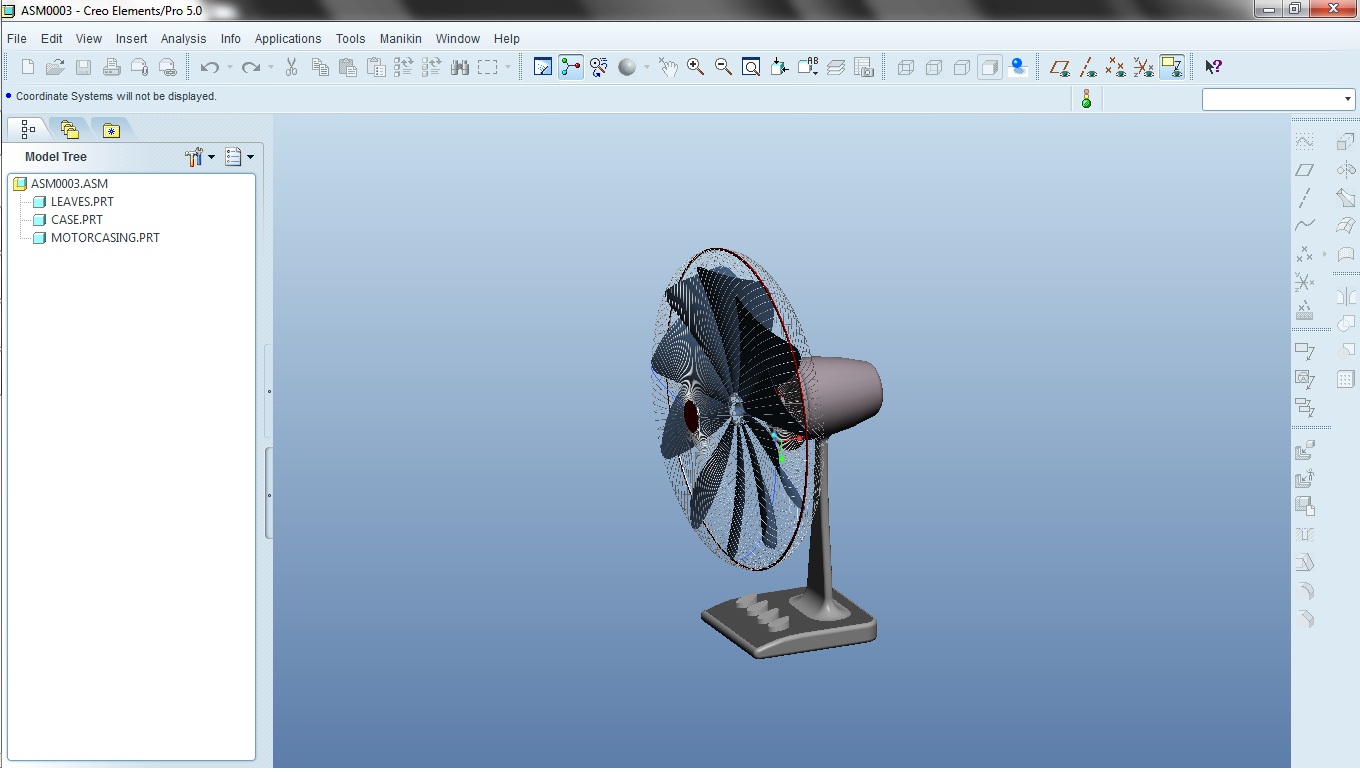Zoom out with magnifier minus icon
The width and height of the screenshot is (1360, 772).
tap(723, 67)
